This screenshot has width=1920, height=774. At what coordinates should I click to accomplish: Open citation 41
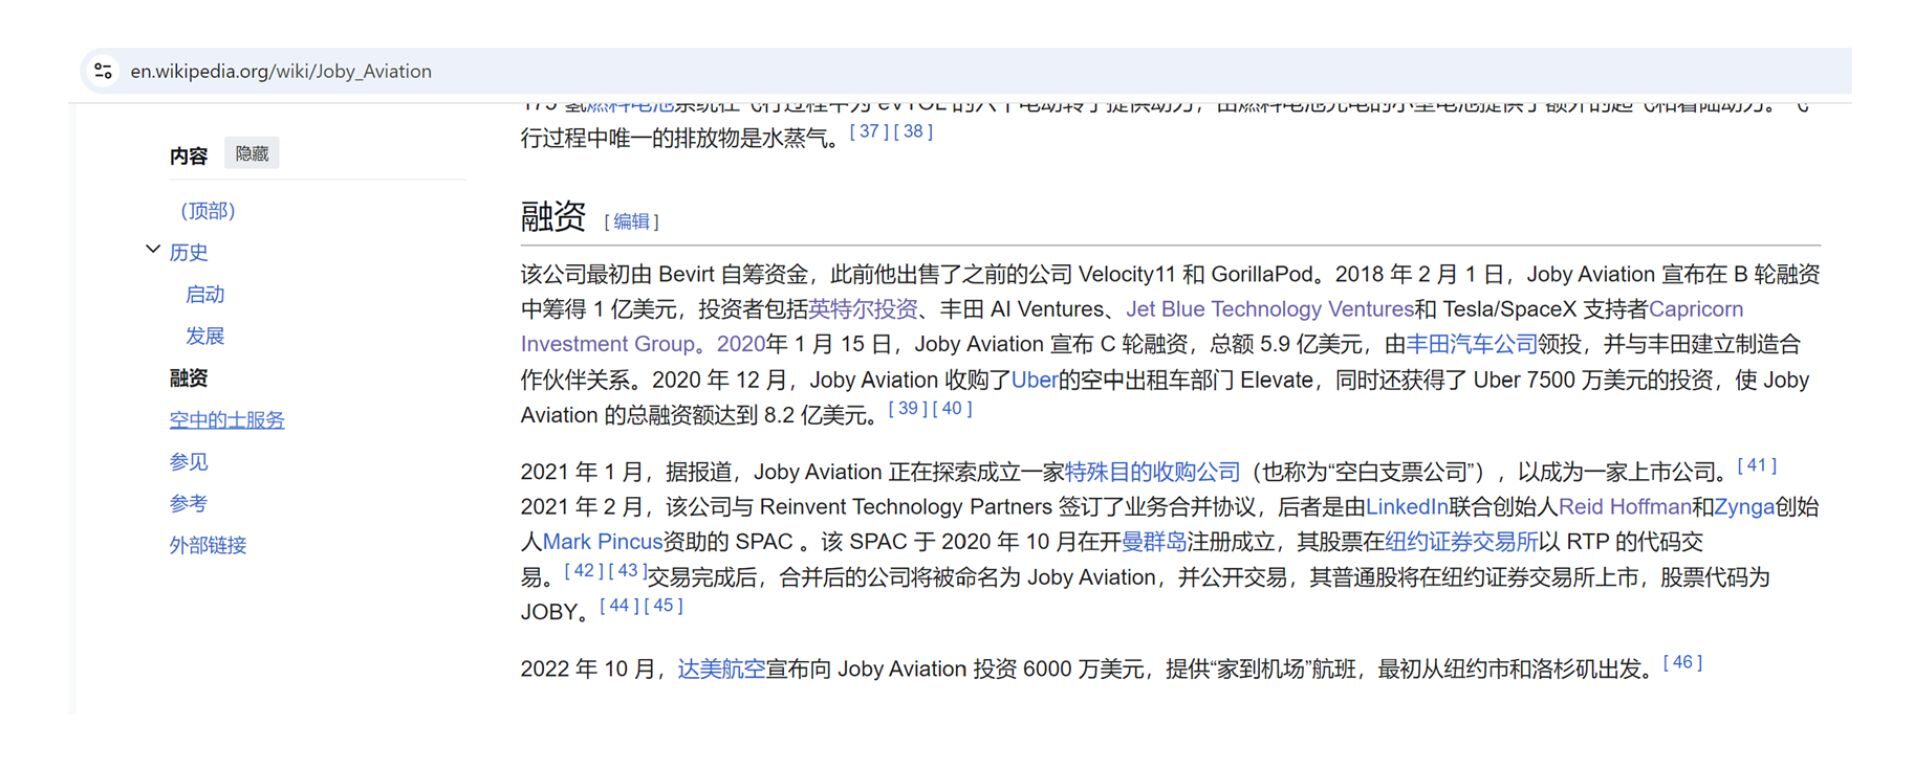click(x=1757, y=465)
